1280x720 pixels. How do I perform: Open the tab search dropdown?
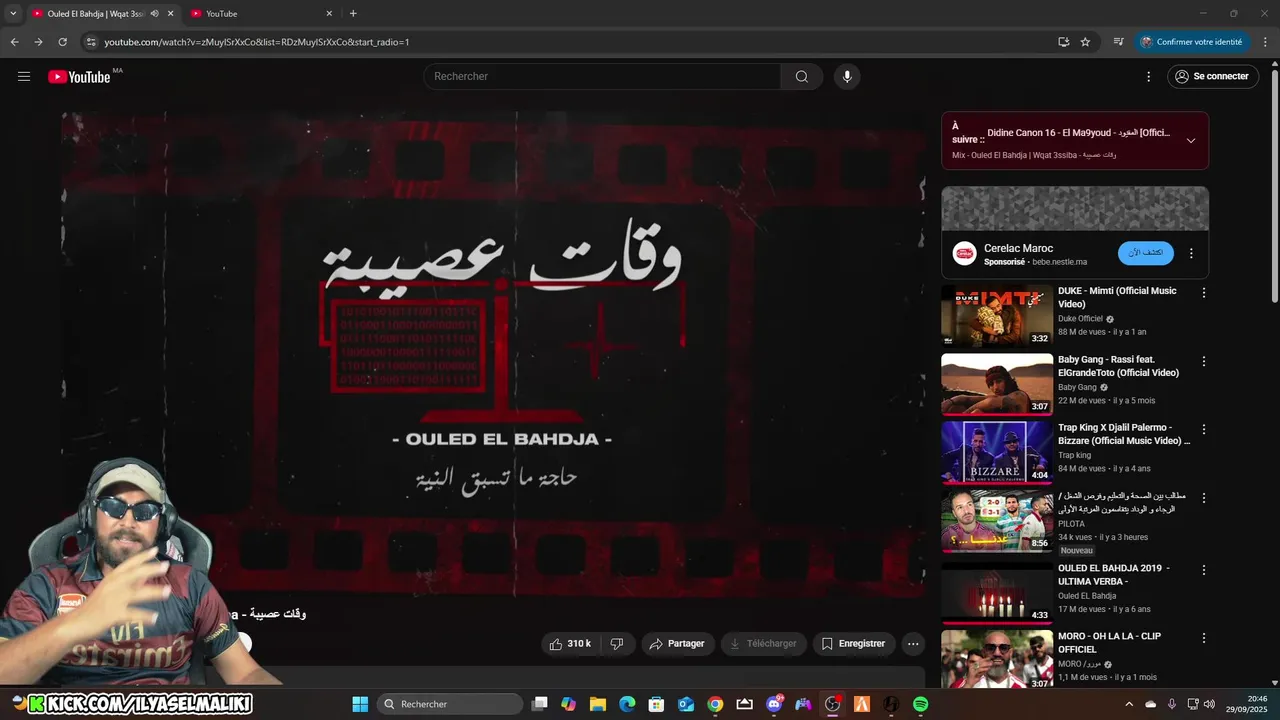click(x=13, y=13)
